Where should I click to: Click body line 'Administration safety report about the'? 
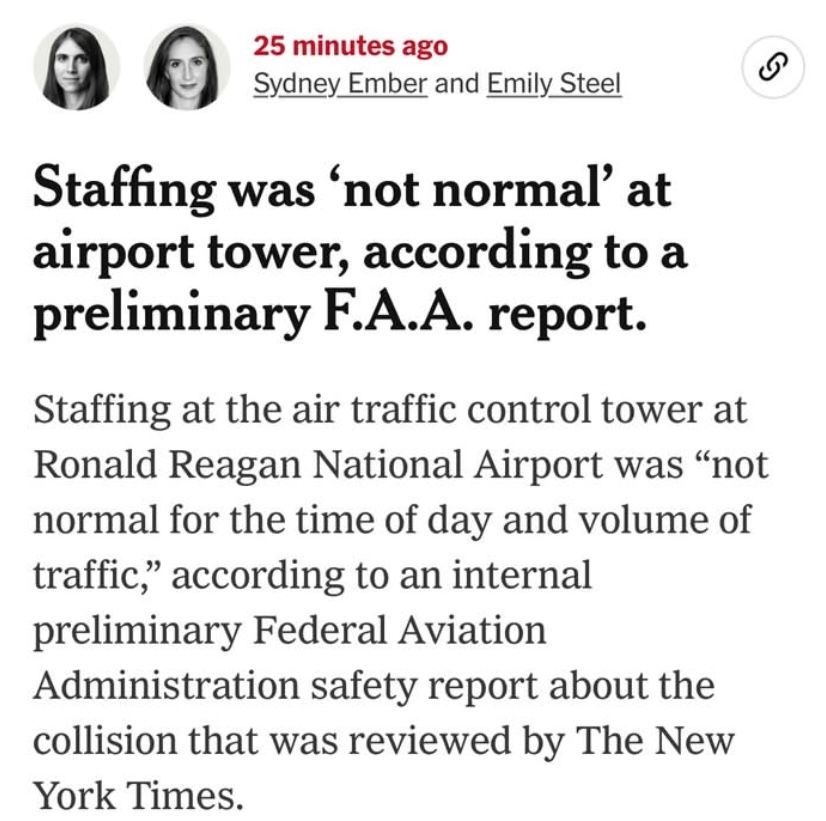(375, 686)
